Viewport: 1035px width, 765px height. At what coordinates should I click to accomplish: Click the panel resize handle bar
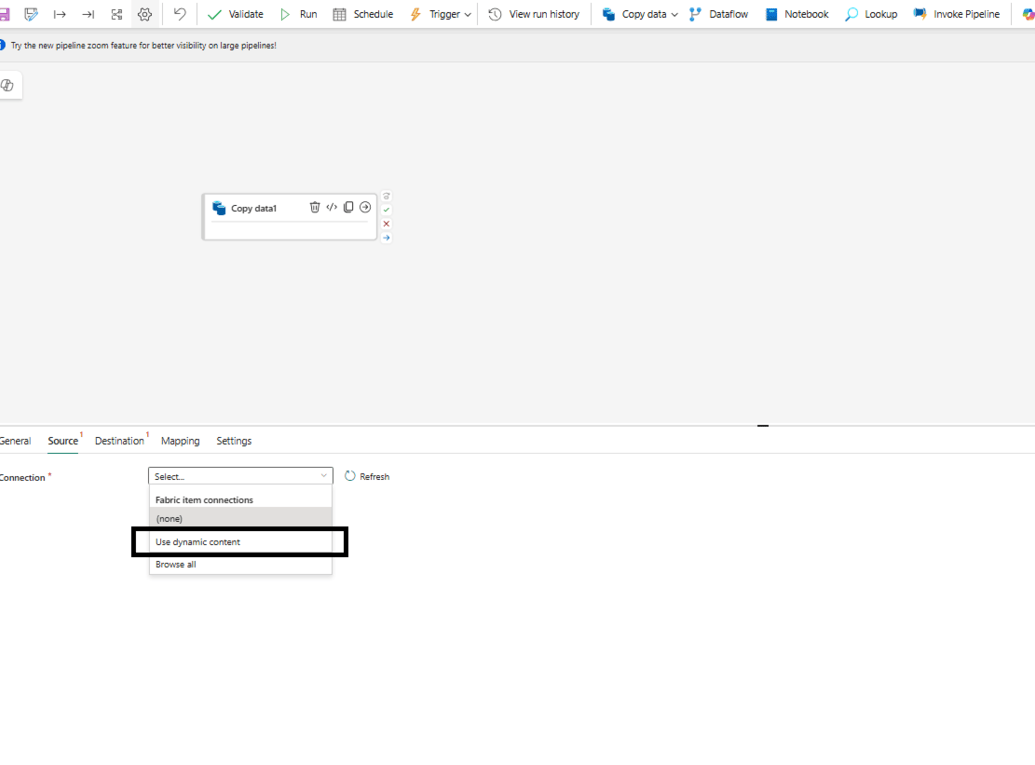coord(763,426)
